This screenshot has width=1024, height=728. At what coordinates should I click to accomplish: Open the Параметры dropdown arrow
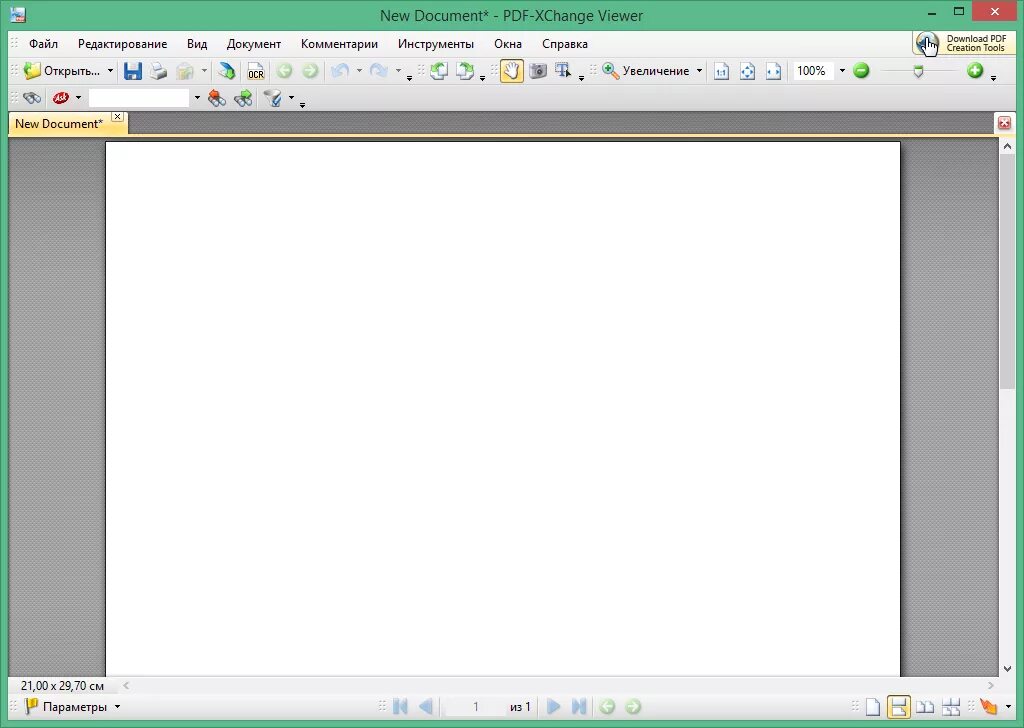118,706
